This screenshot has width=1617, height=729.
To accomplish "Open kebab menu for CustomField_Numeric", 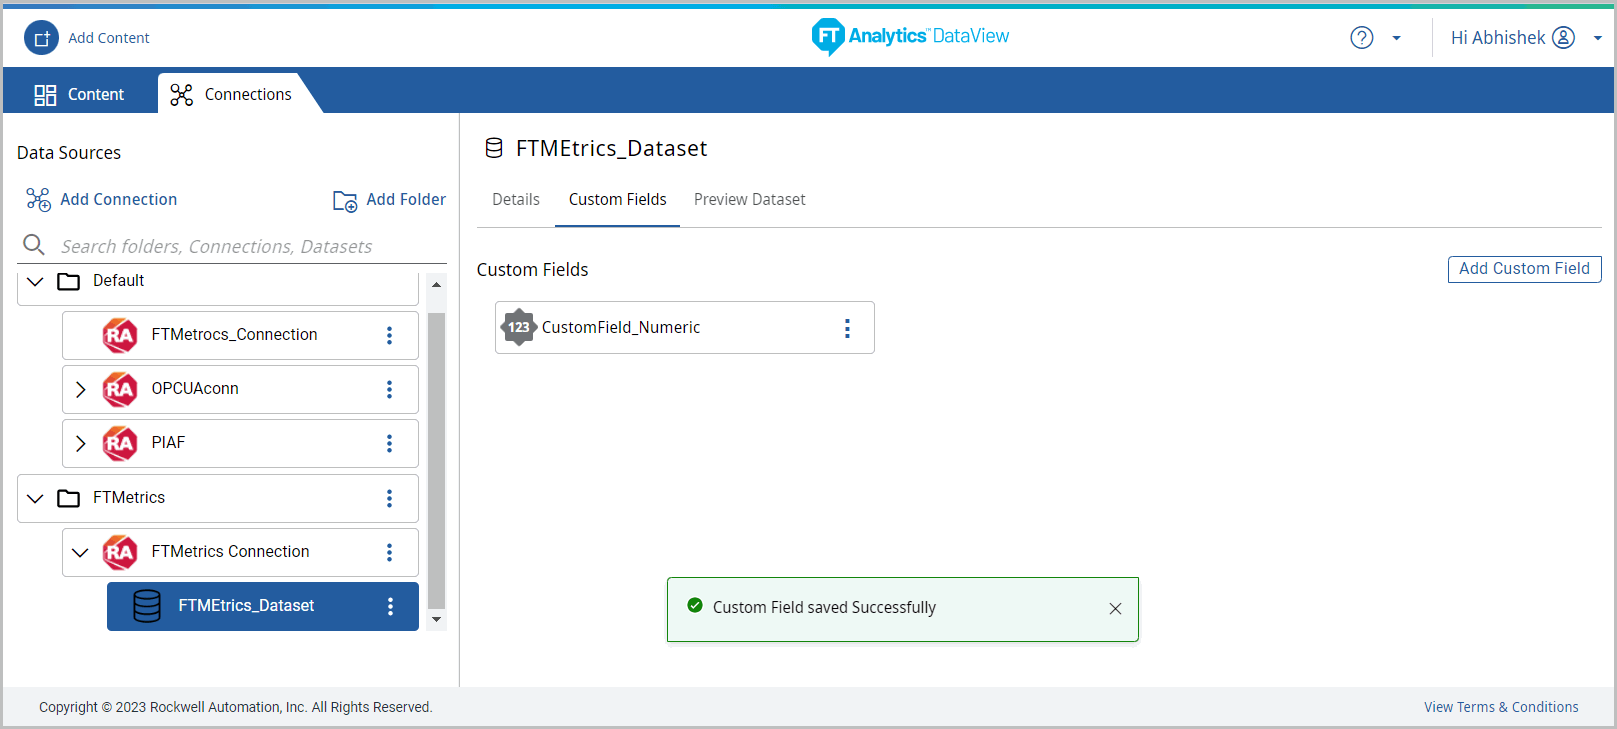I will tap(847, 328).
